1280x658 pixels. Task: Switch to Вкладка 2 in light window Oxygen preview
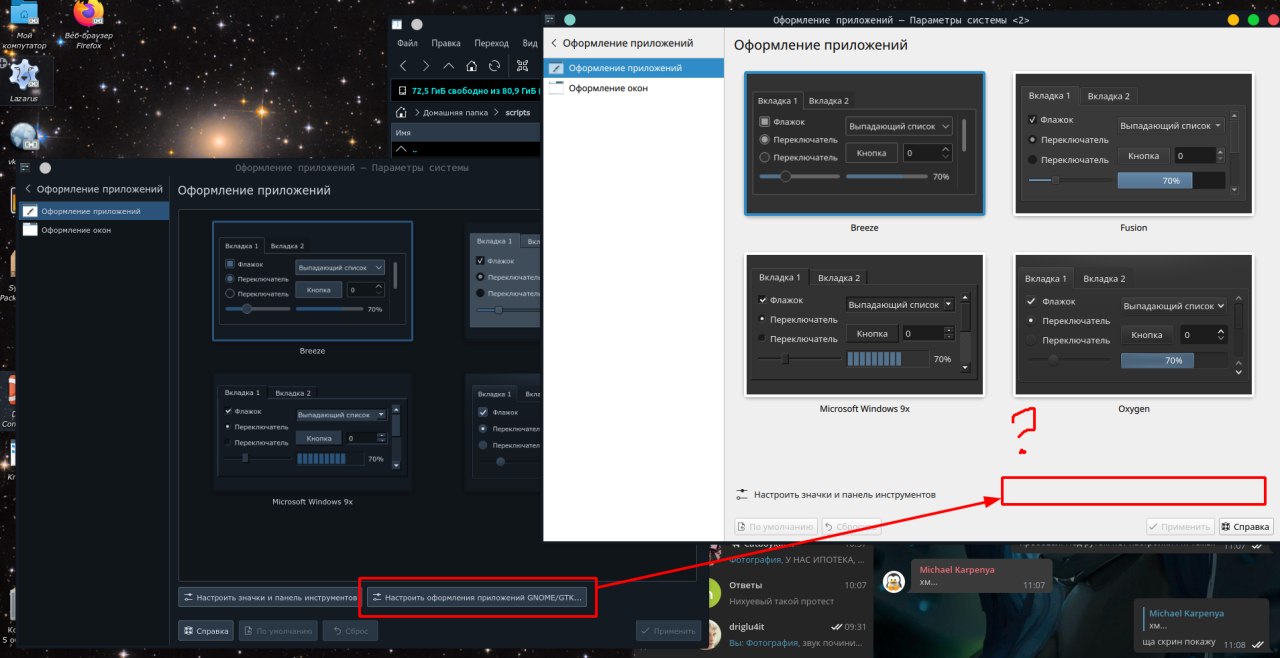tap(1104, 278)
